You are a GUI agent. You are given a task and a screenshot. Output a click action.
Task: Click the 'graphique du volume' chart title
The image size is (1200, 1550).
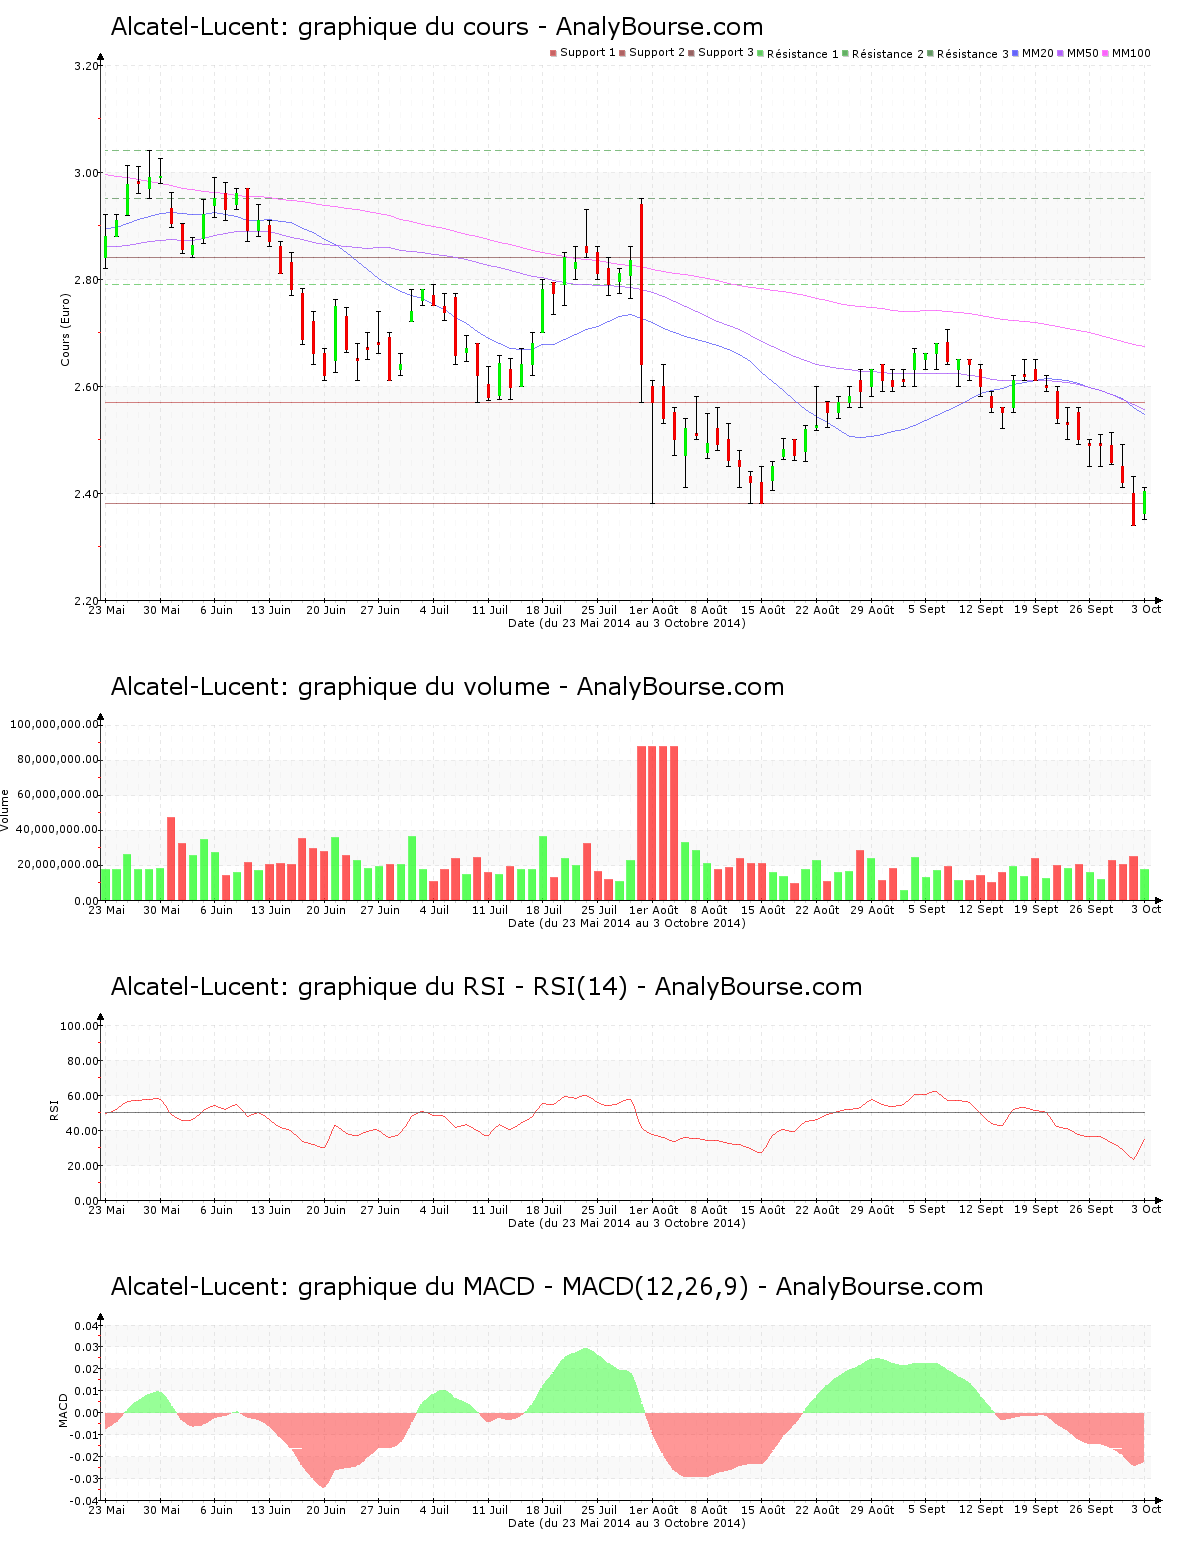click(x=447, y=687)
